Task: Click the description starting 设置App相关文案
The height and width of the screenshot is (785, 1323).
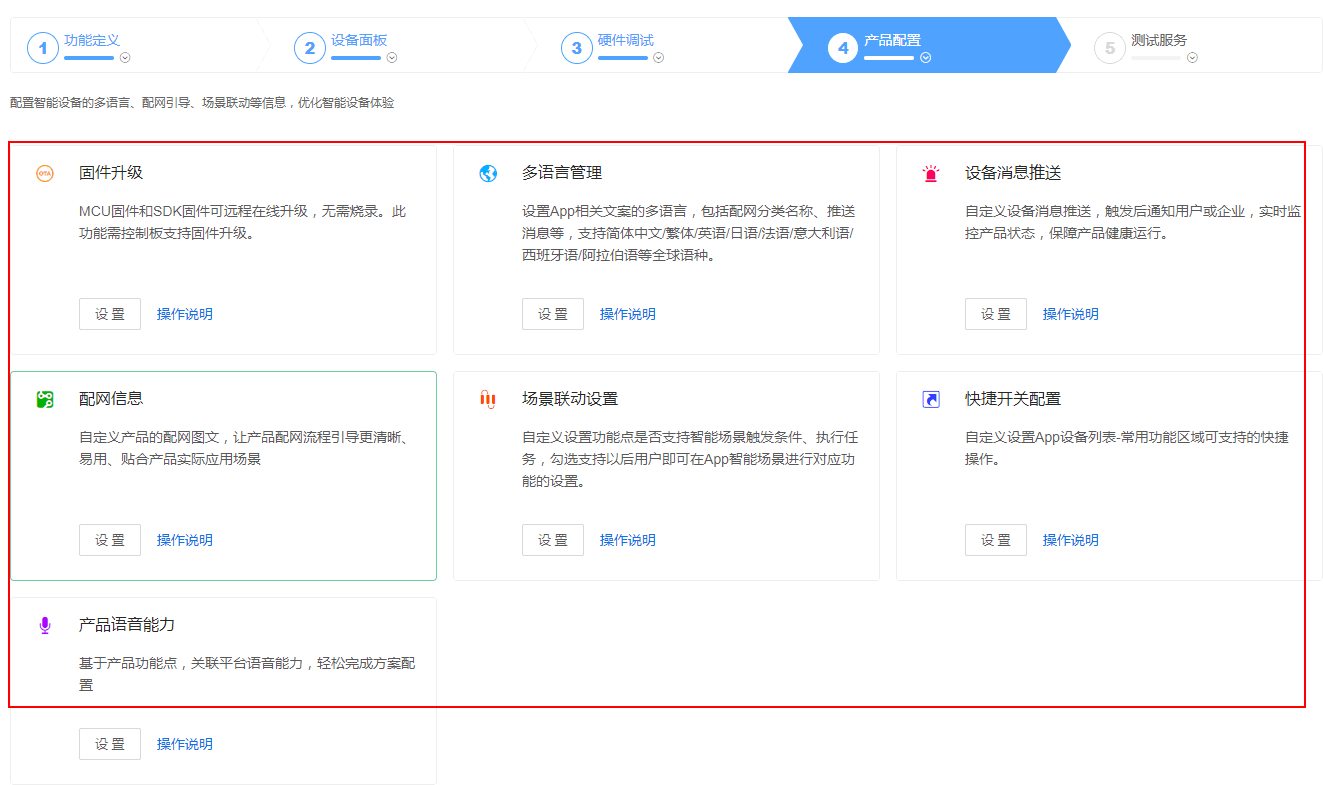Action: point(689,233)
